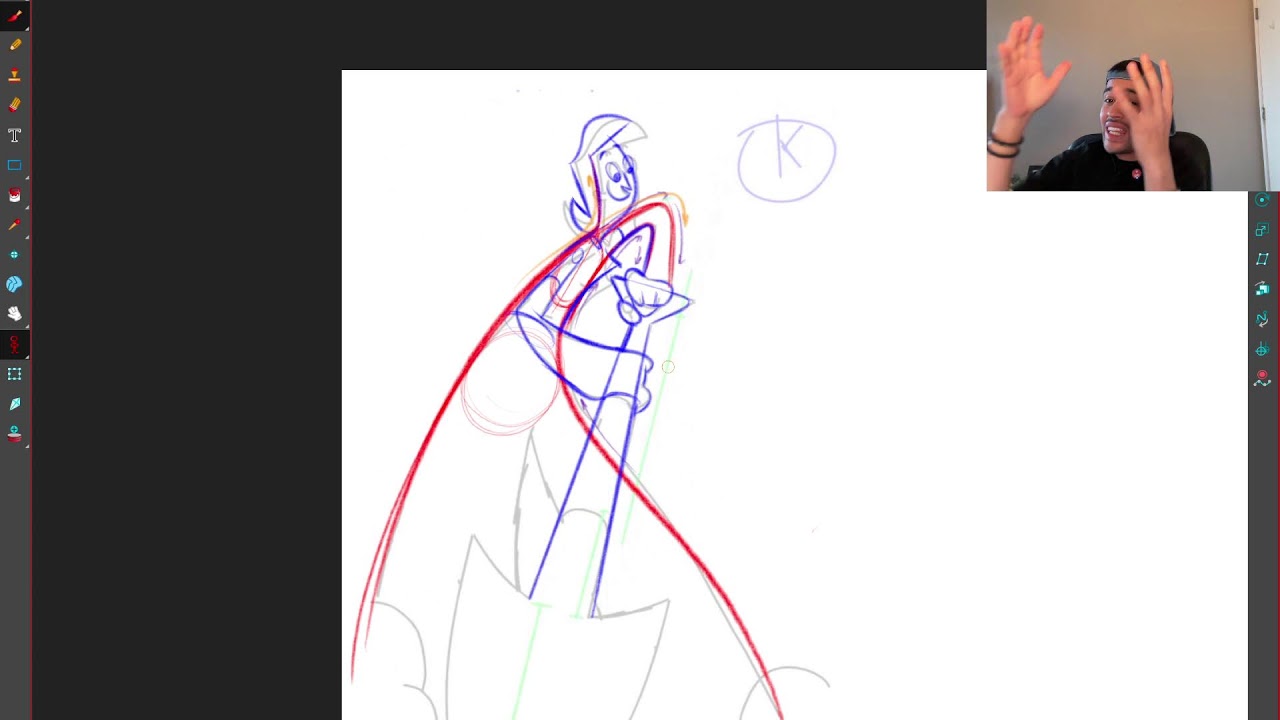
Task: Select the blue ball Morphing tool
Action: (x=15, y=284)
